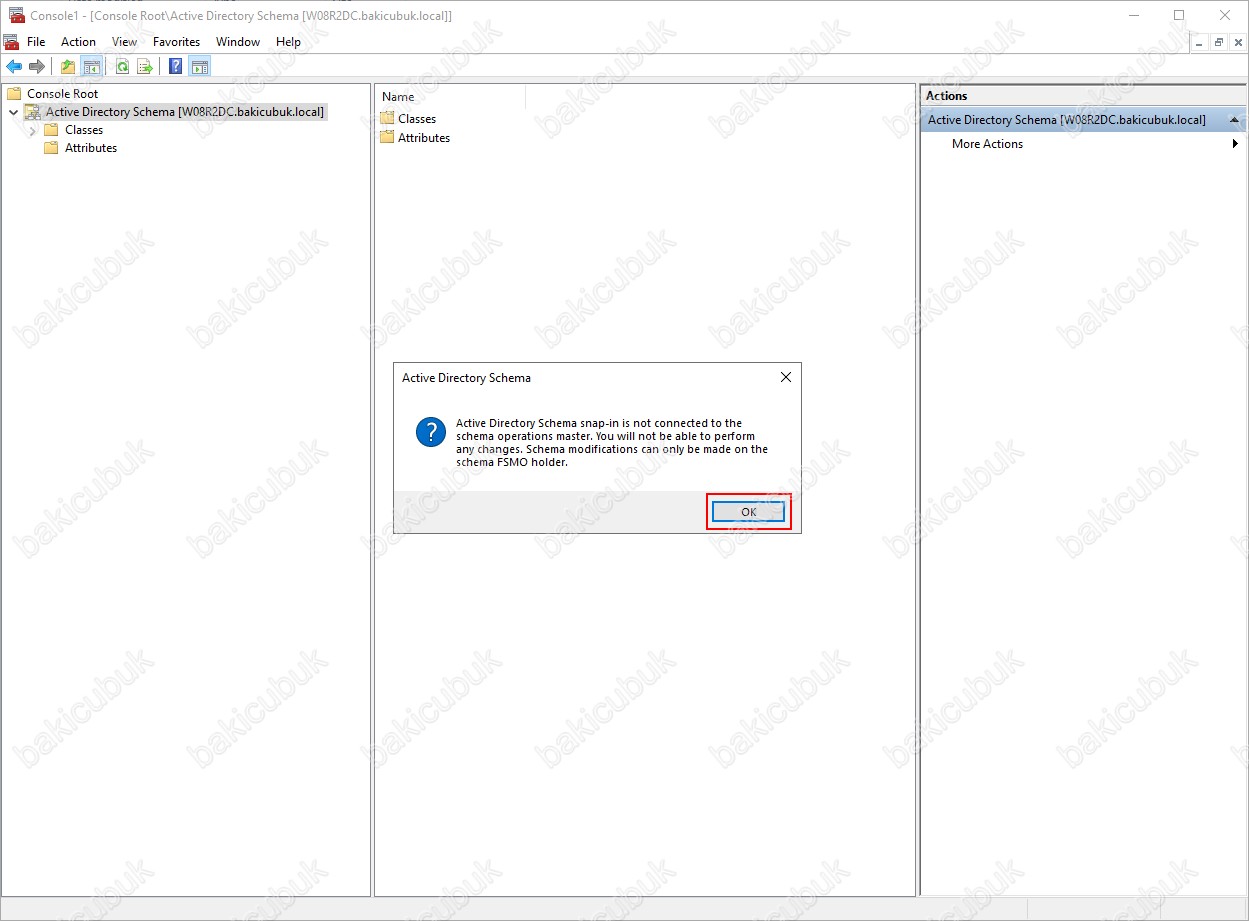Click the Actions pane title

946,96
